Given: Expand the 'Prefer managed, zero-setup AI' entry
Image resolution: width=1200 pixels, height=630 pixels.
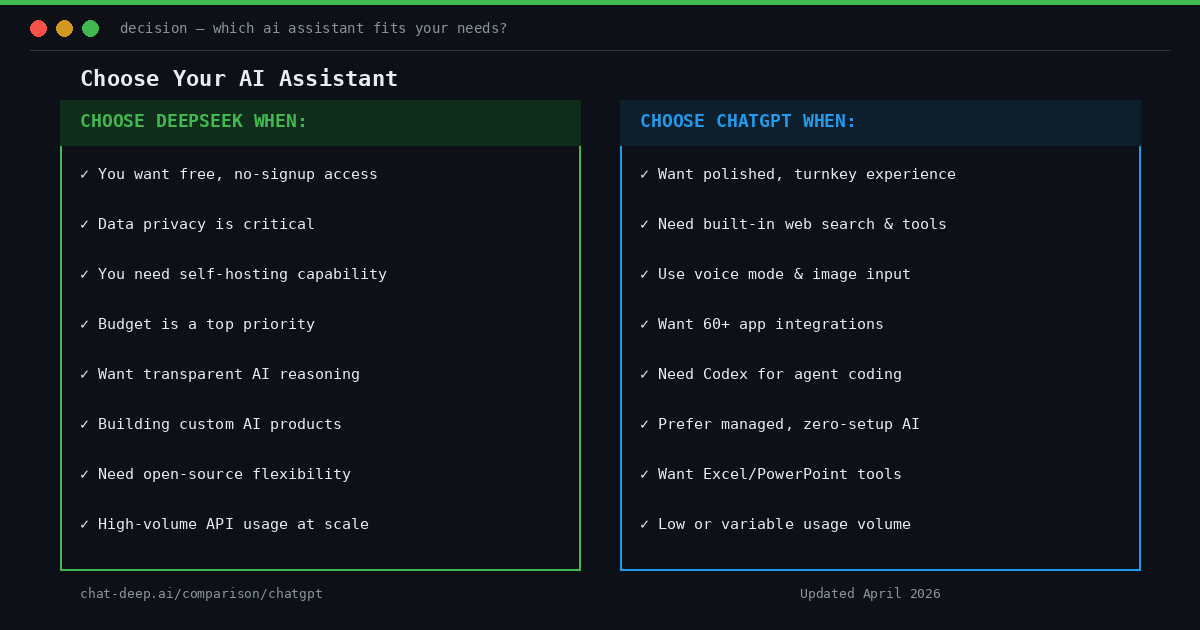Looking at the screenshot, I should (x=788, y=424).
